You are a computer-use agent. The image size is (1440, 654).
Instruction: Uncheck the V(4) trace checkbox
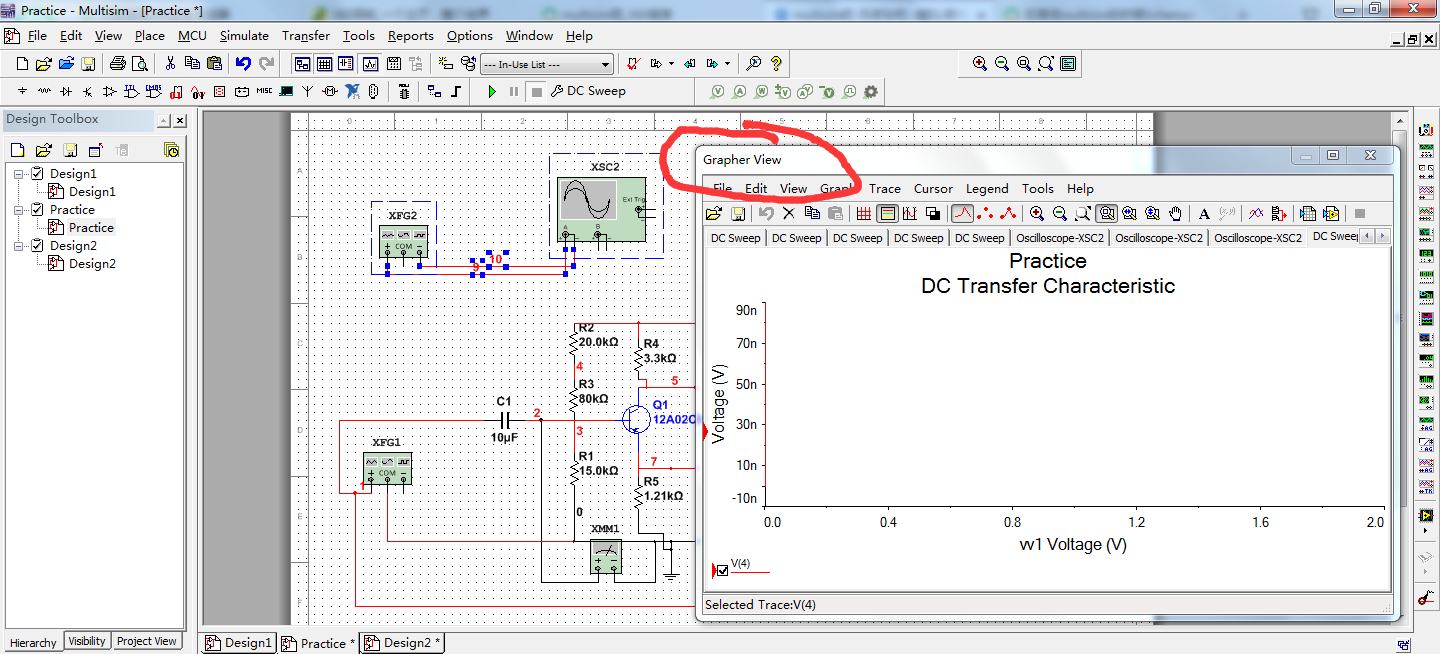coord(722,571)
